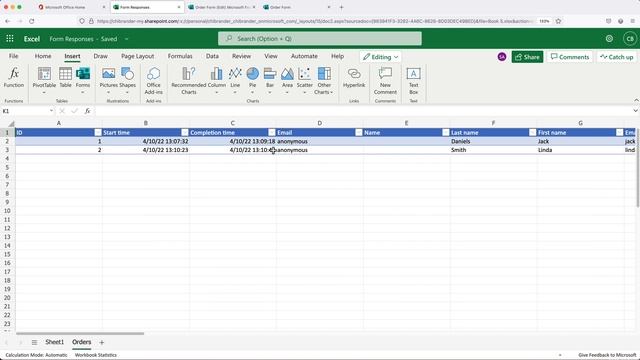
Task: Switch to the Data ribbon tab
Action: tap(212, 56)
